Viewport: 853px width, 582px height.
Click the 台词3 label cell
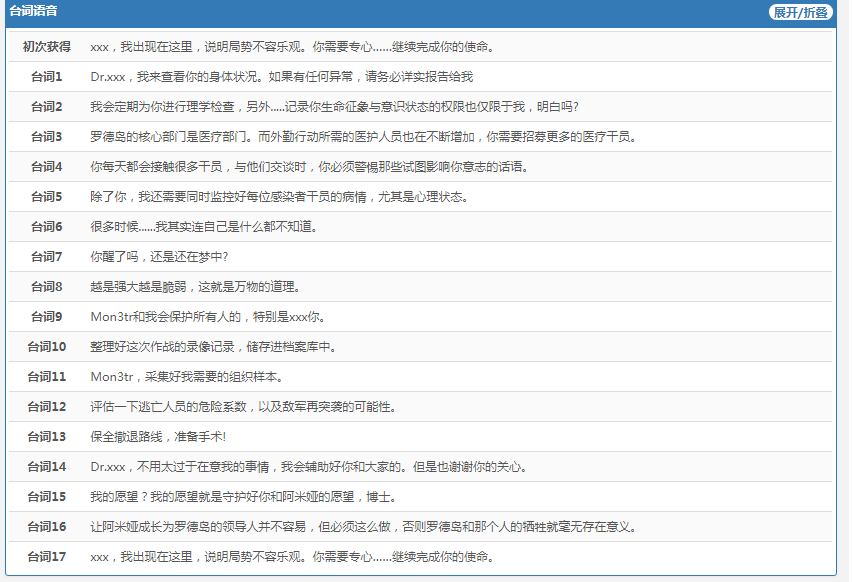coord(47,137)
